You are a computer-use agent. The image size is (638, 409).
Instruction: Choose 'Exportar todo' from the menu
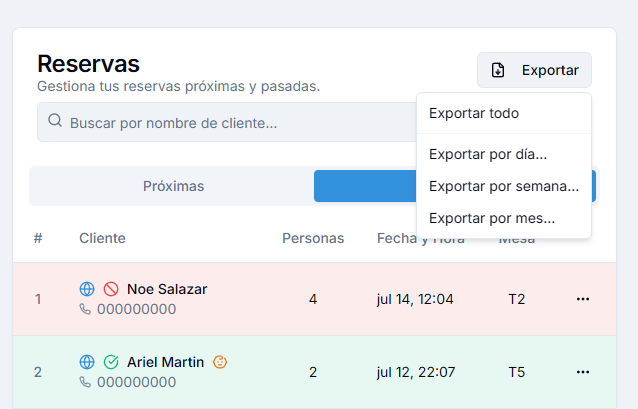(474, 113)
